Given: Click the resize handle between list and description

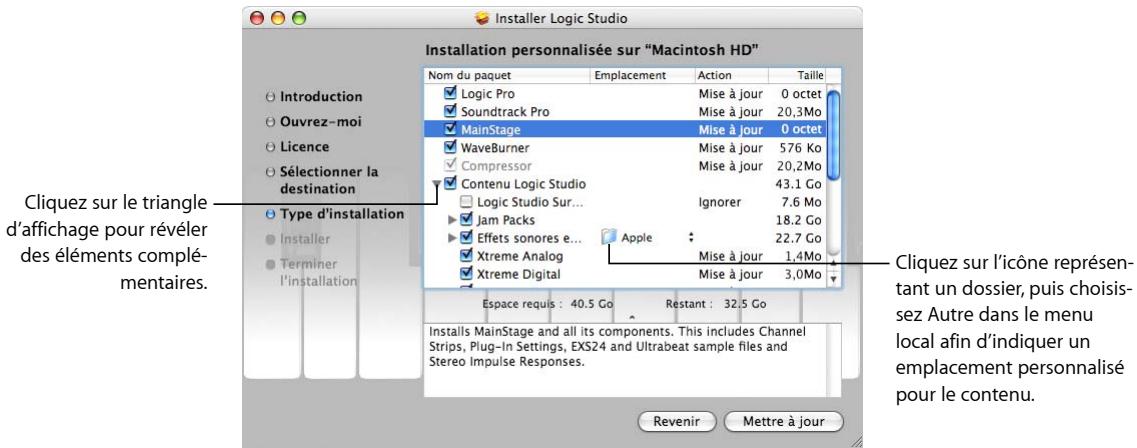Looking at the screenshot, I should 632,318.
